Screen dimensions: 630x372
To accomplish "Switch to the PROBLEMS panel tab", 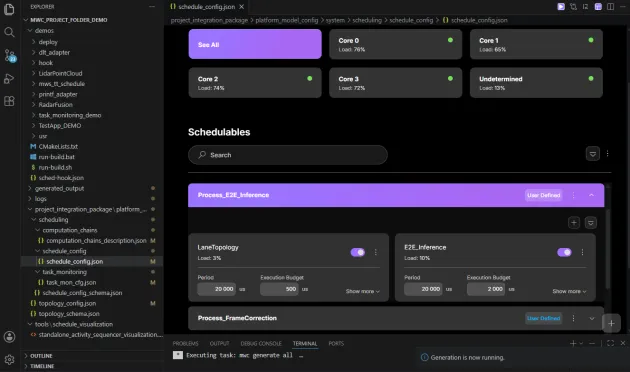I will click(x=185, y=343).
